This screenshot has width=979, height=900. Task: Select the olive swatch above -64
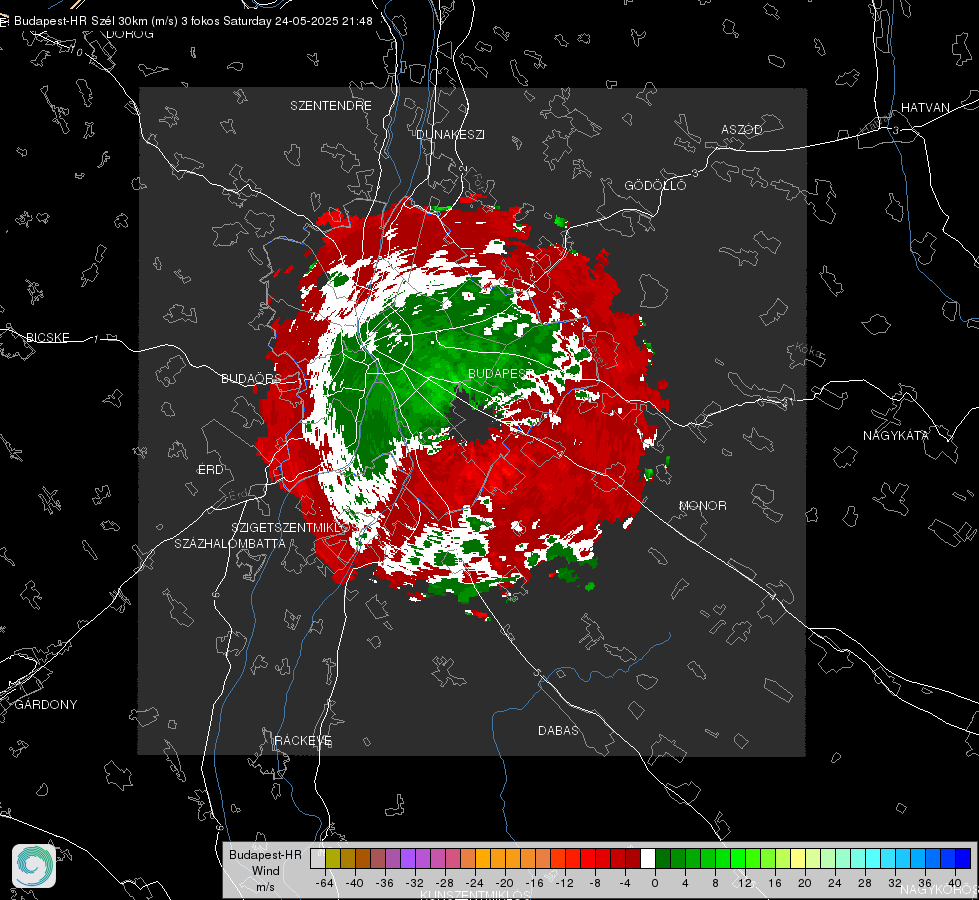[333, 858]
